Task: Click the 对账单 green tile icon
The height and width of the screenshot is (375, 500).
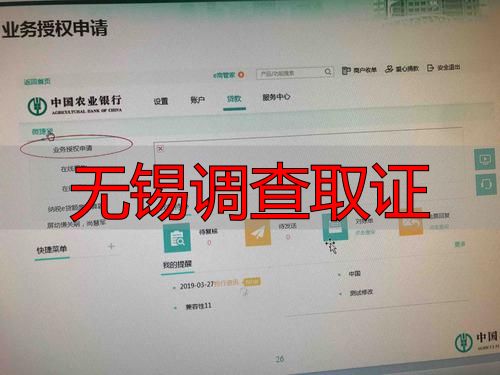Action: (x=335, y=227)
